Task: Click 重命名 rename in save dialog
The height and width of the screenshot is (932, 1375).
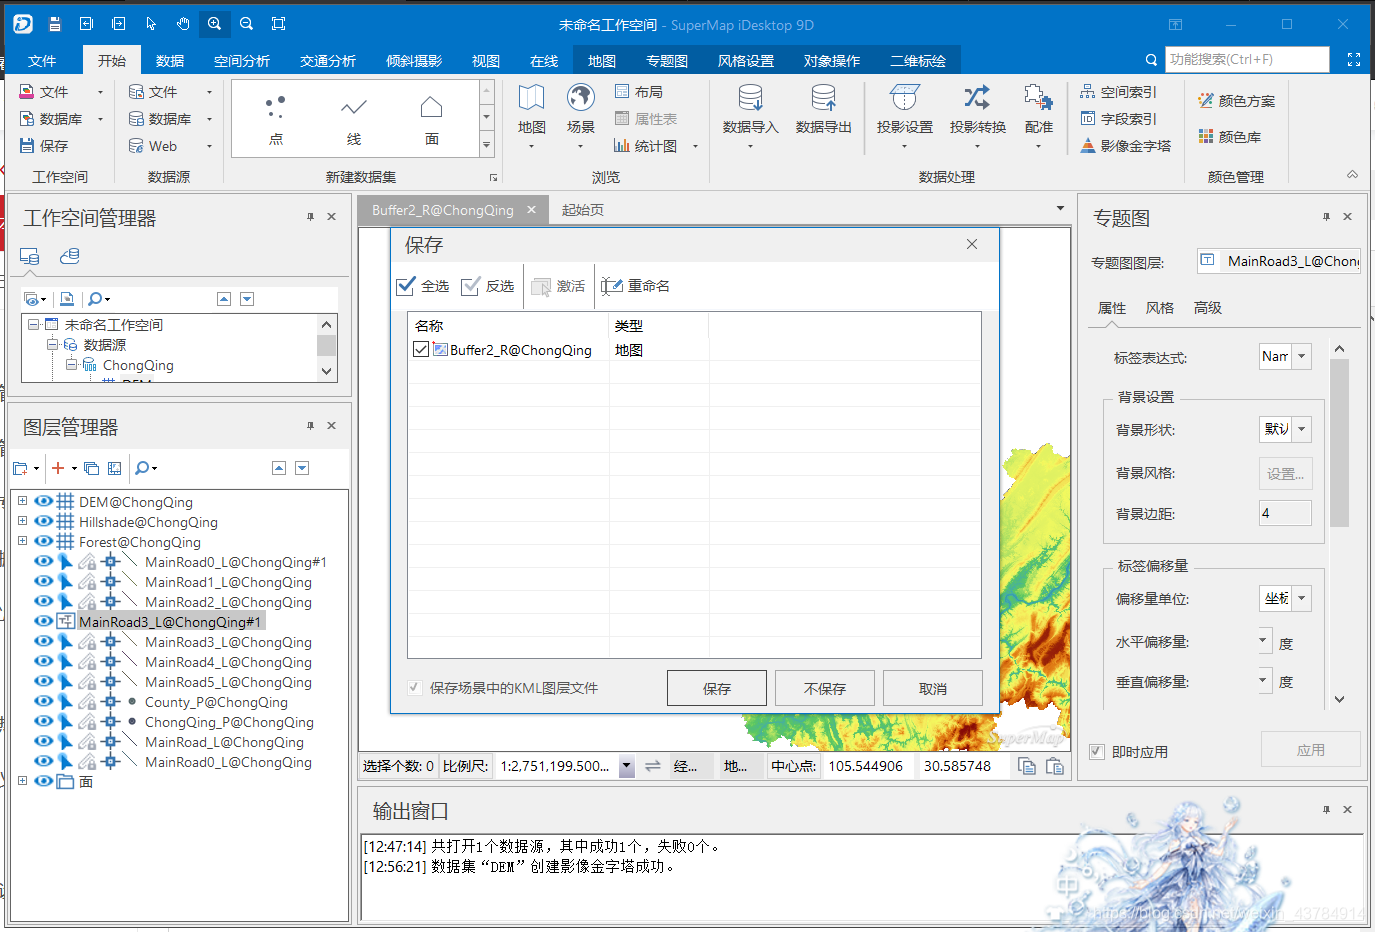Action: coord(636,286)
